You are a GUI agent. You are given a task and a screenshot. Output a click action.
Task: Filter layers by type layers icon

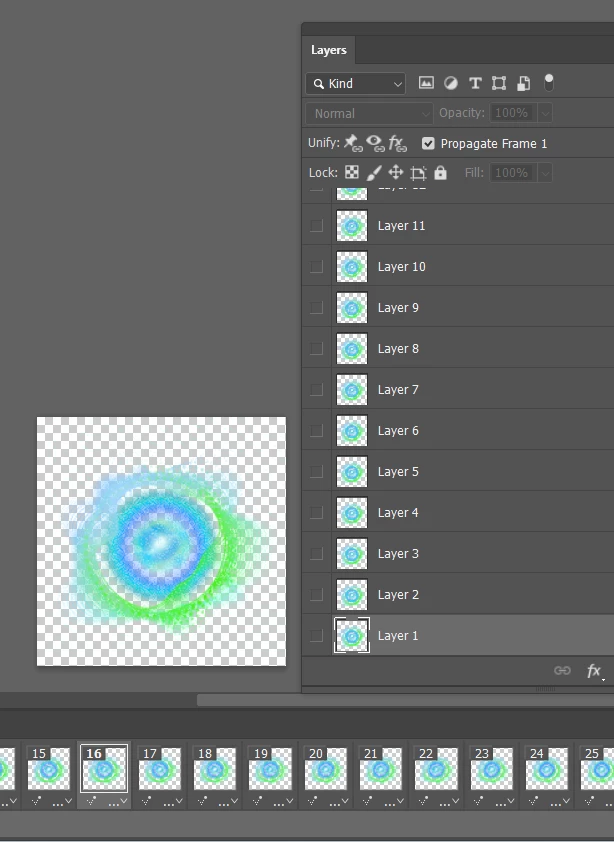(x=475, y=83)
